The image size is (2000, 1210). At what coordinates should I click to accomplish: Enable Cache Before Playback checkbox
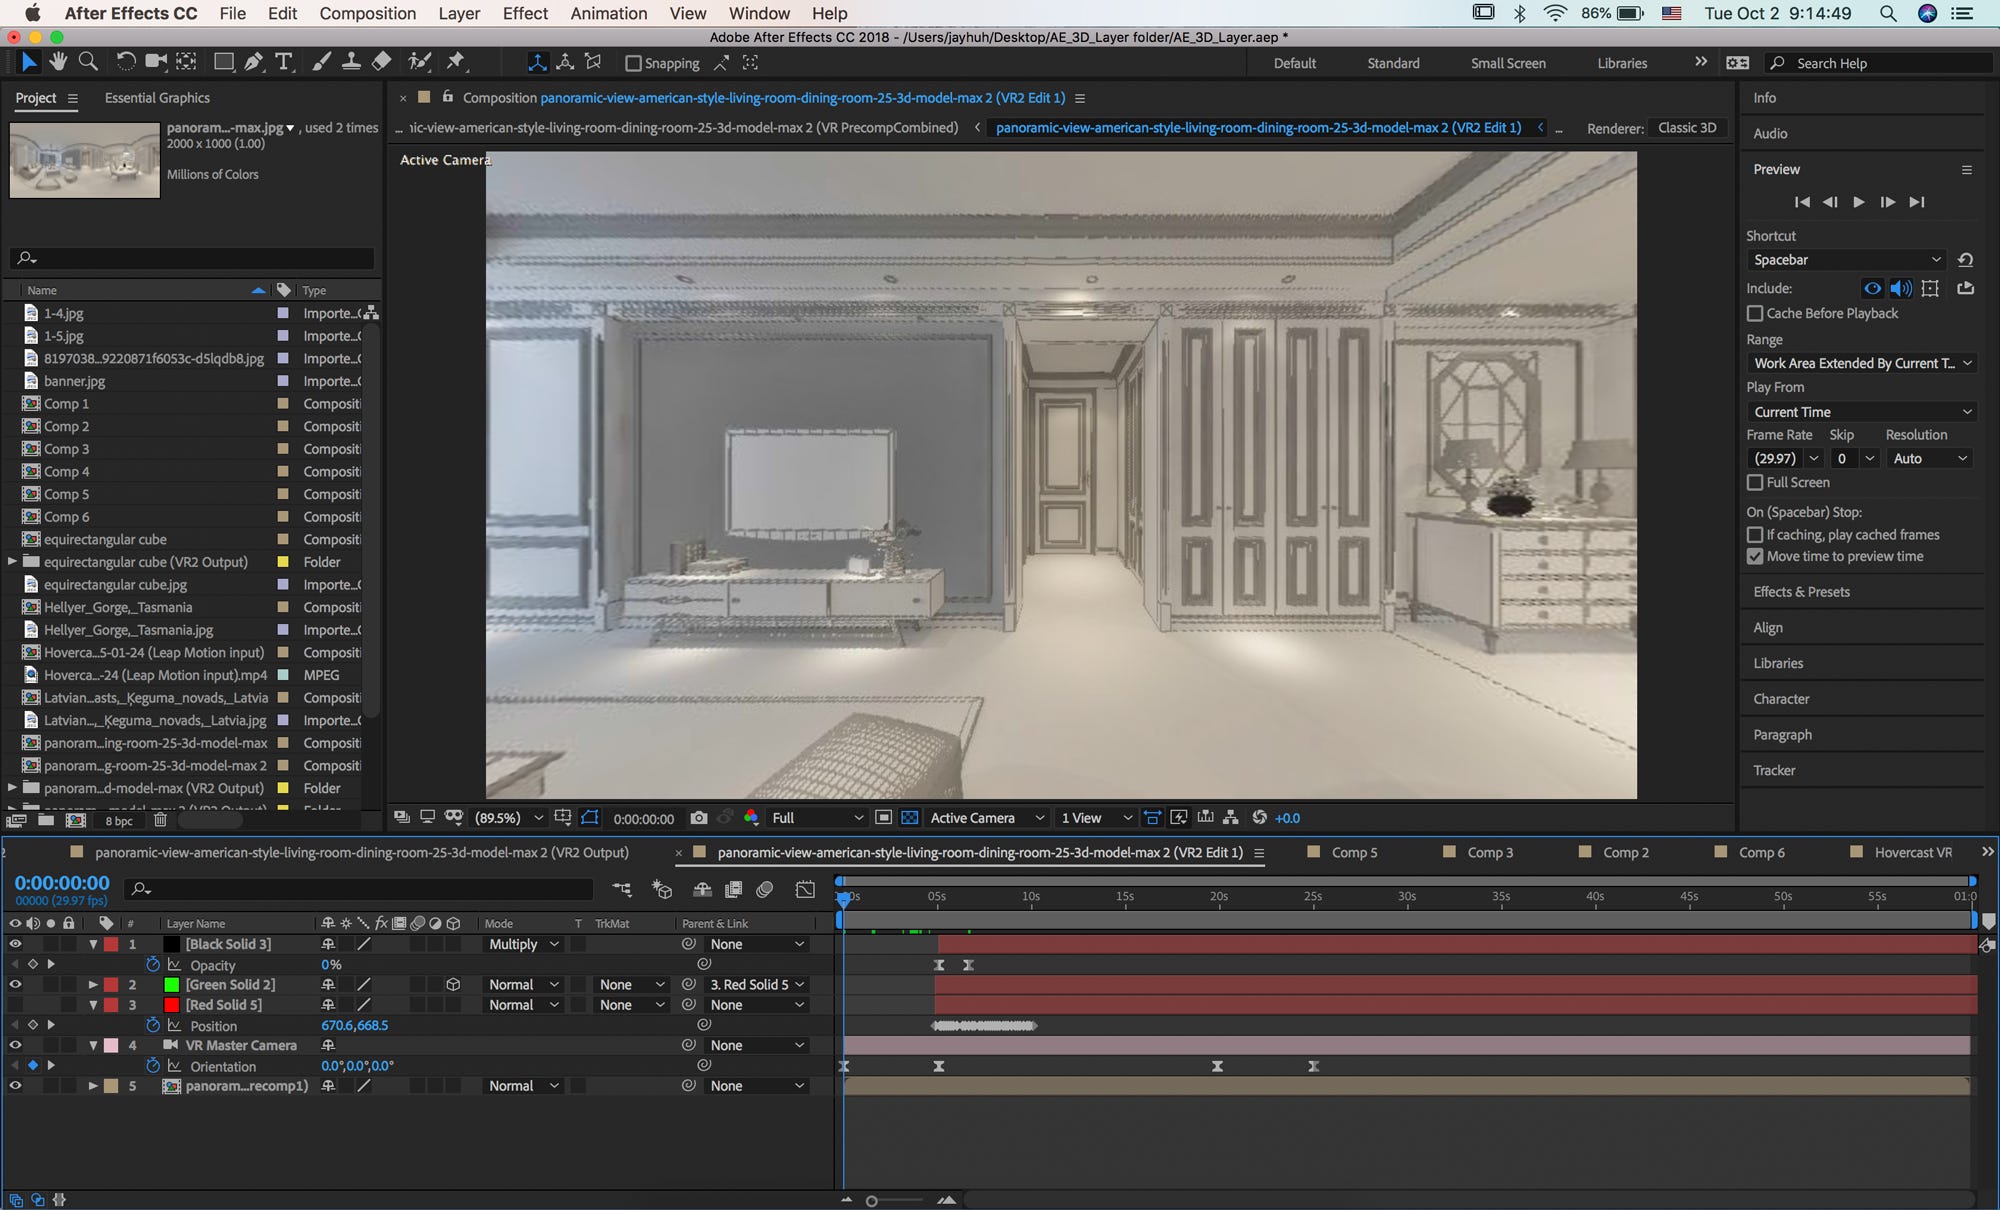point(1755,313)
